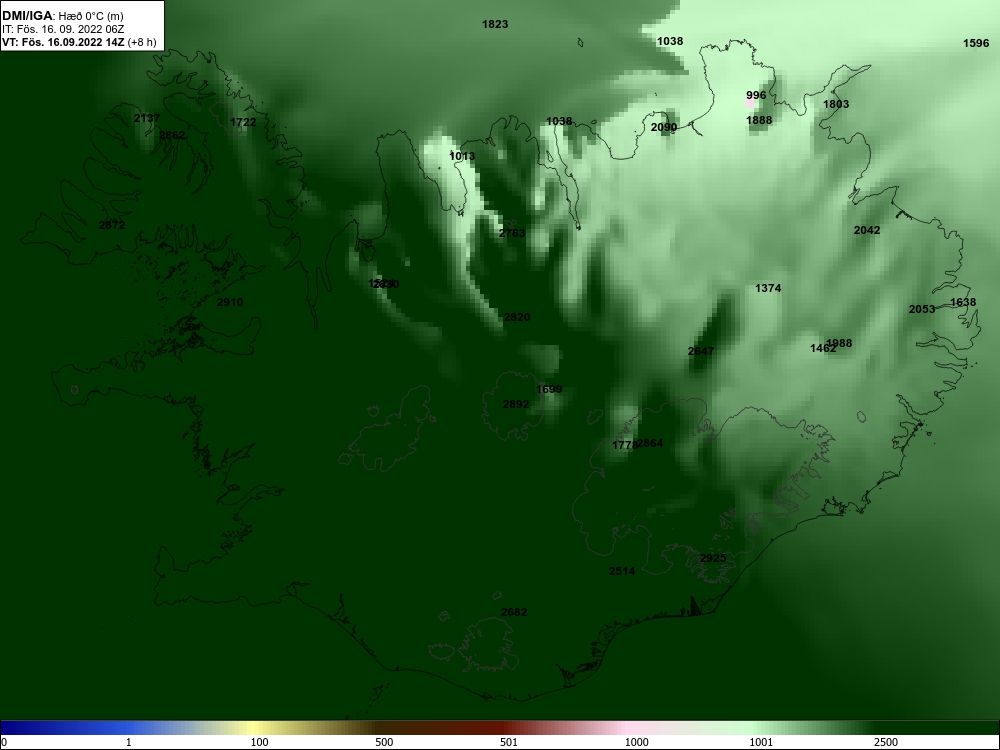The width and height of the screenshot is (1000, 750).
Task: Click the map value 996
Action: pyautogui.click(x=756, y=96)
